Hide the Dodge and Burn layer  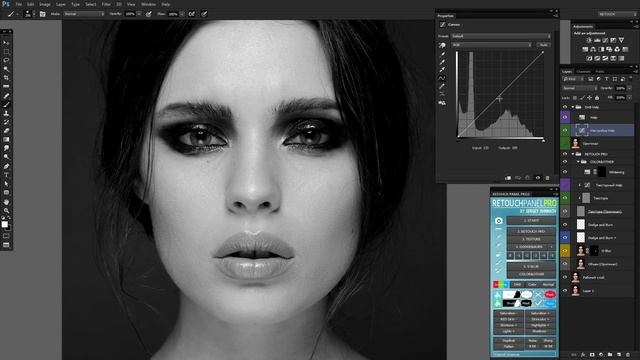[x=565, y=224]
